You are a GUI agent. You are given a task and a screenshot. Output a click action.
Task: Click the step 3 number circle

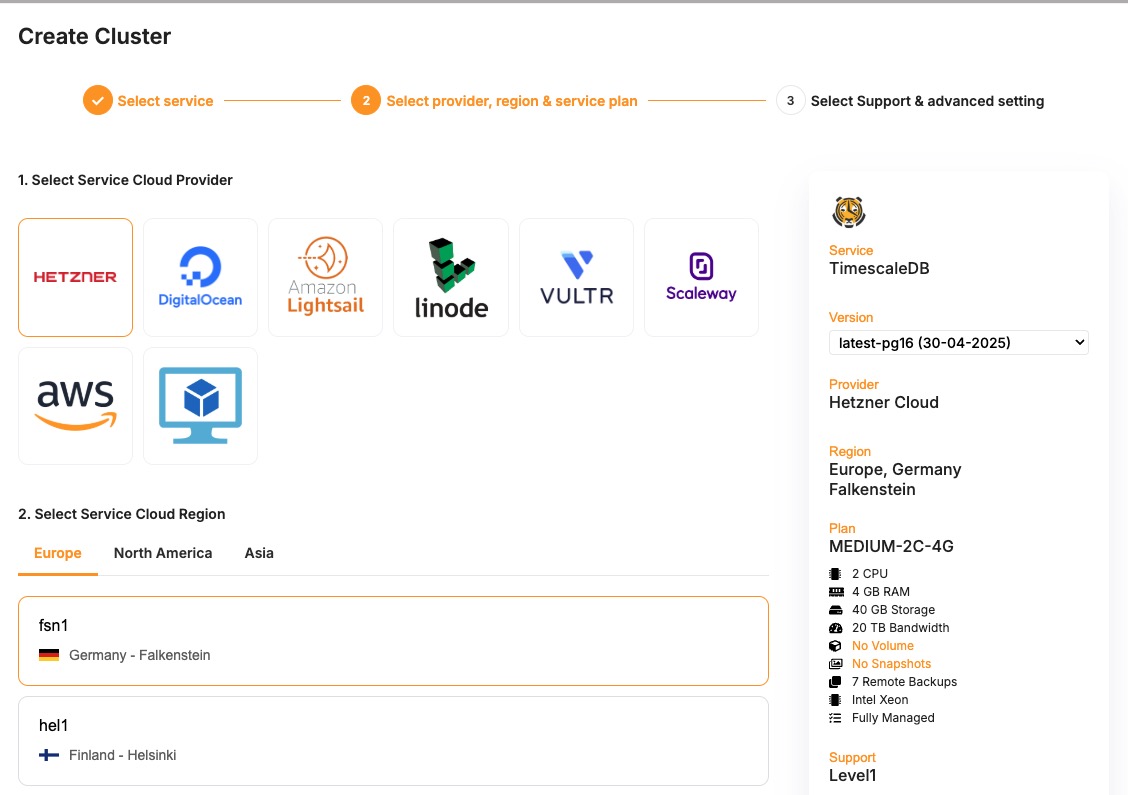tap(790, 101)
